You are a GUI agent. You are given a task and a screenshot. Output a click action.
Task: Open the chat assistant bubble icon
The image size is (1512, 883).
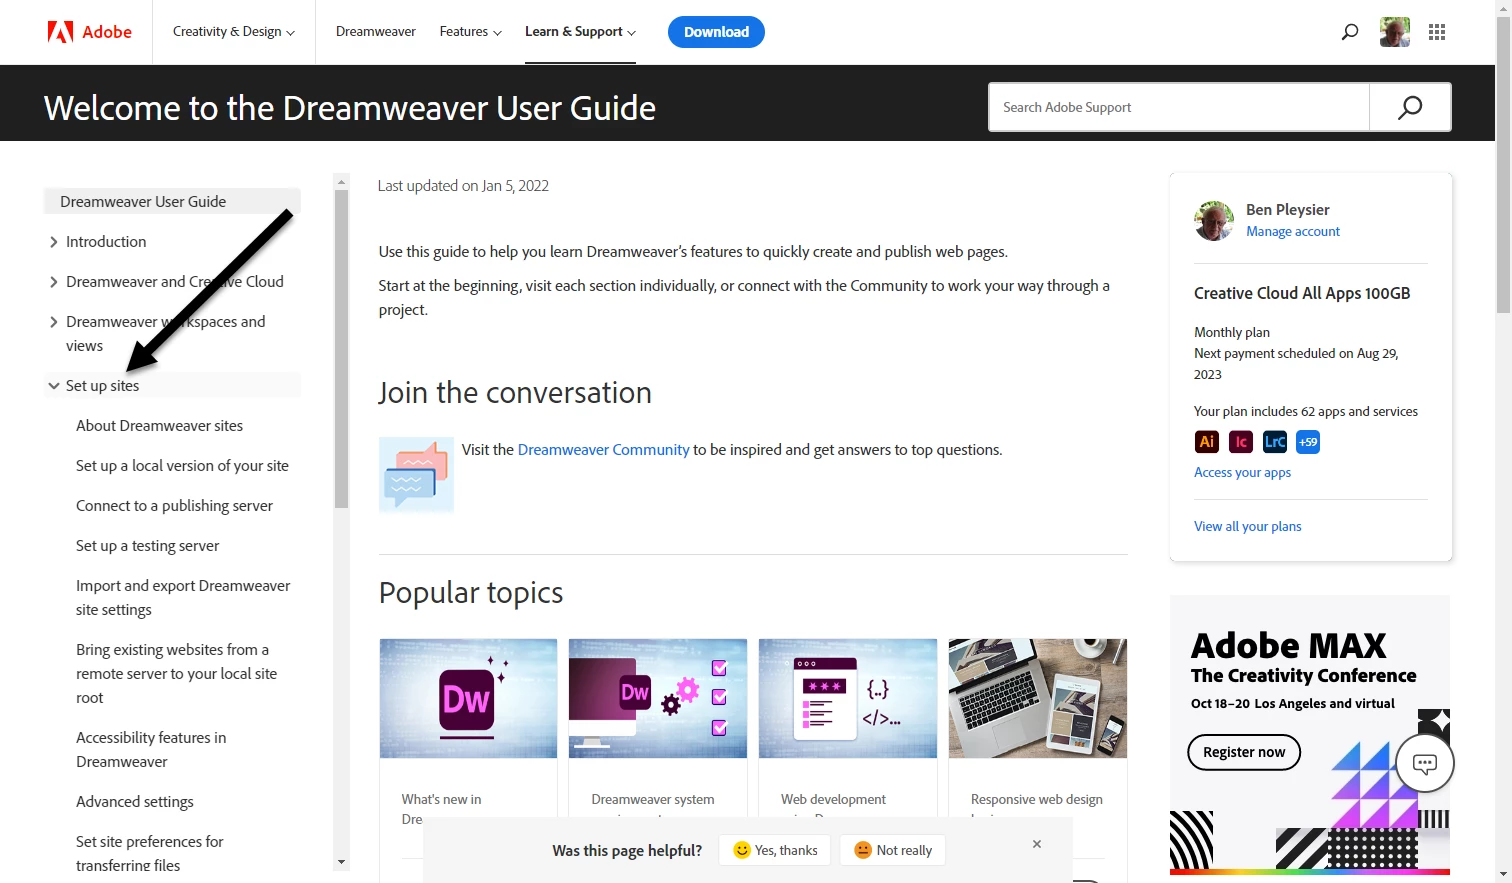[x=1424, y=764]
